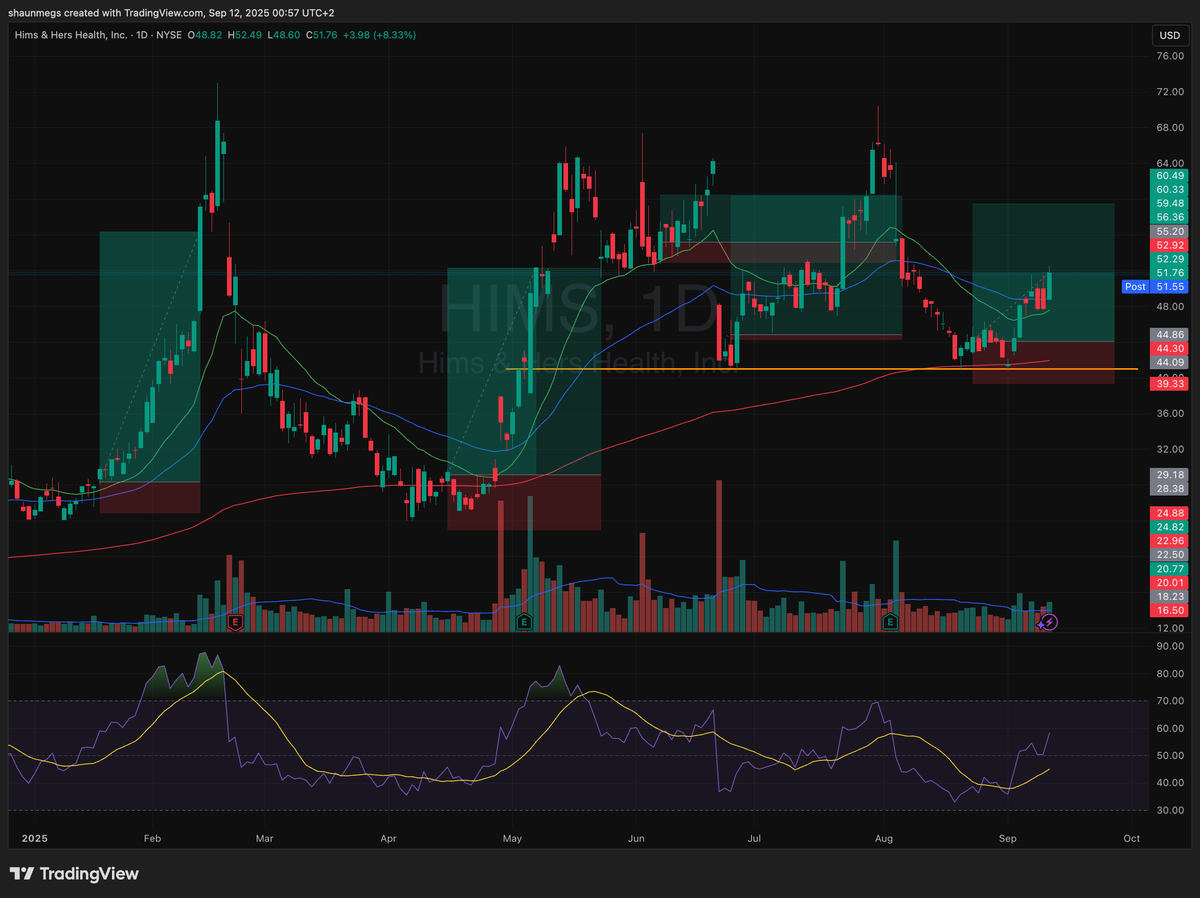1200x898 pixels.
Task: Click the Aug label on time axis
Action: tap(883, 838)
